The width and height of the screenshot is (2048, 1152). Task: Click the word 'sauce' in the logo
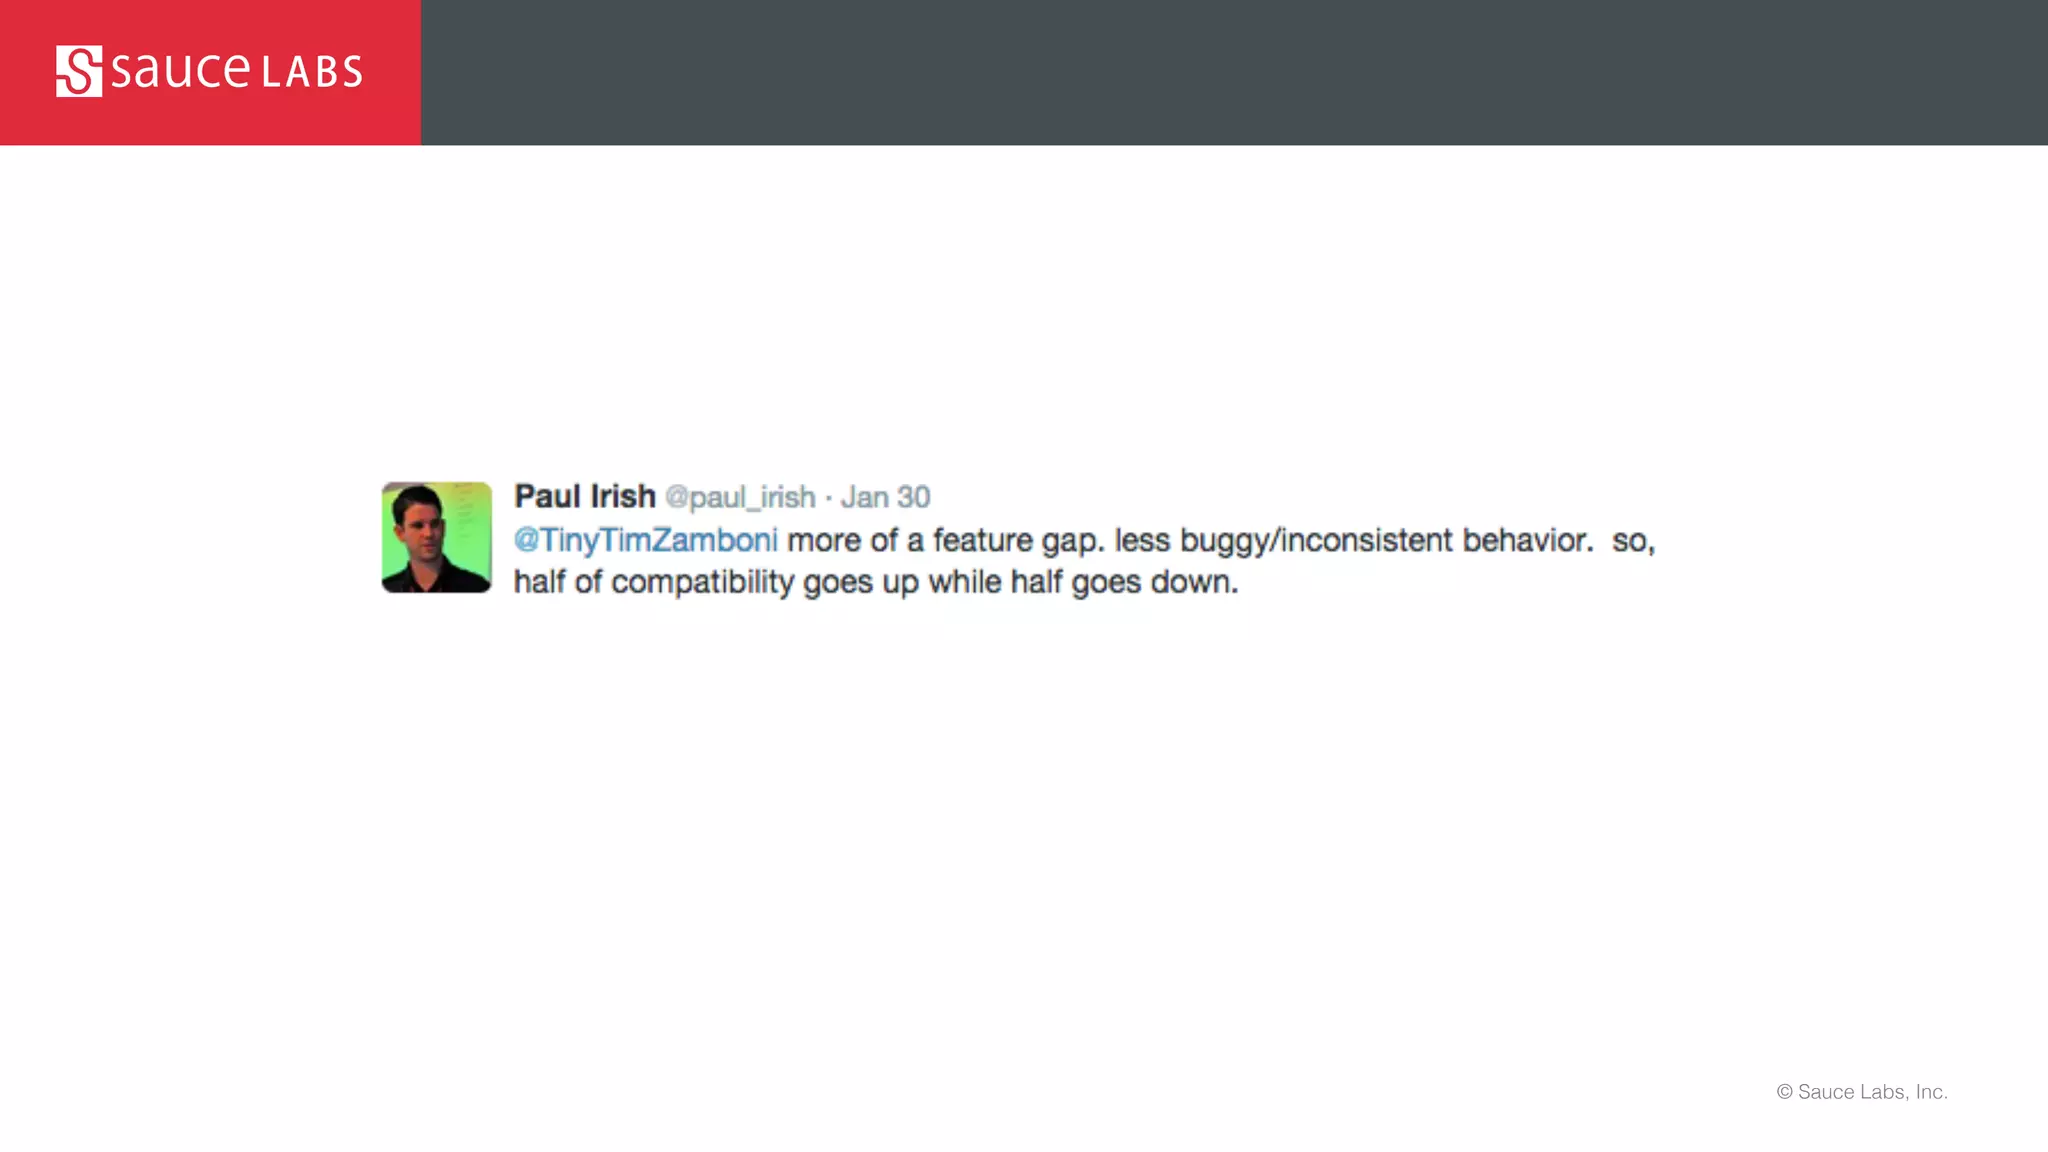pyautogui.click(x=180, y=70)
